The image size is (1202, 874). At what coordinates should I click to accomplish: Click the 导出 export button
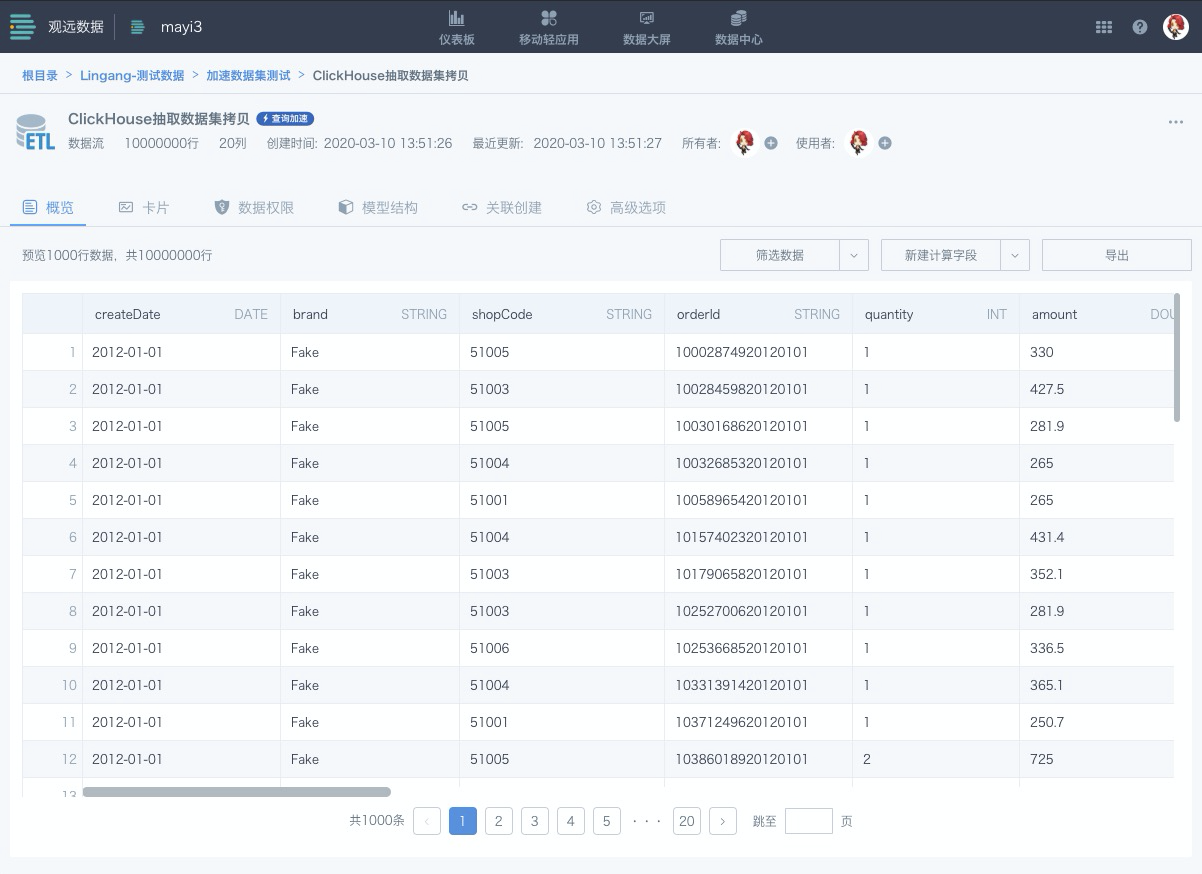1116,255
